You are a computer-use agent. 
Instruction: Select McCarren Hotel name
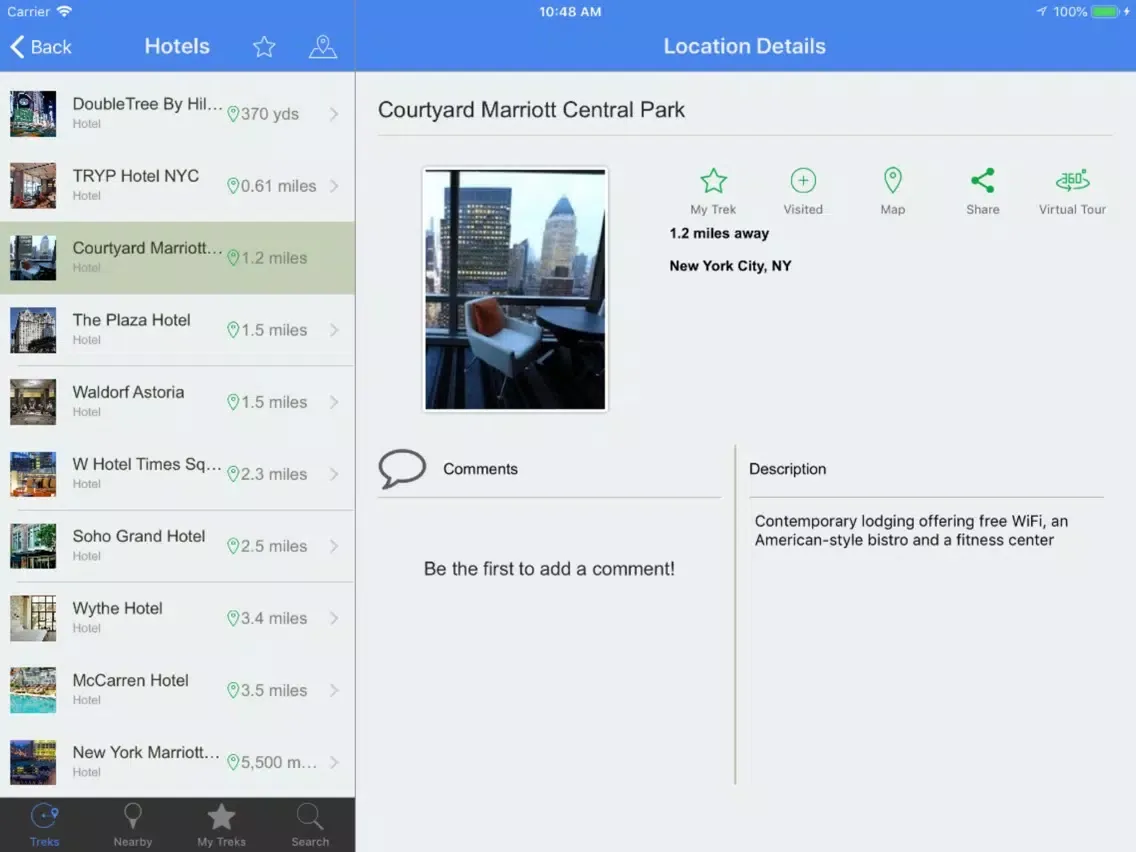130,680
